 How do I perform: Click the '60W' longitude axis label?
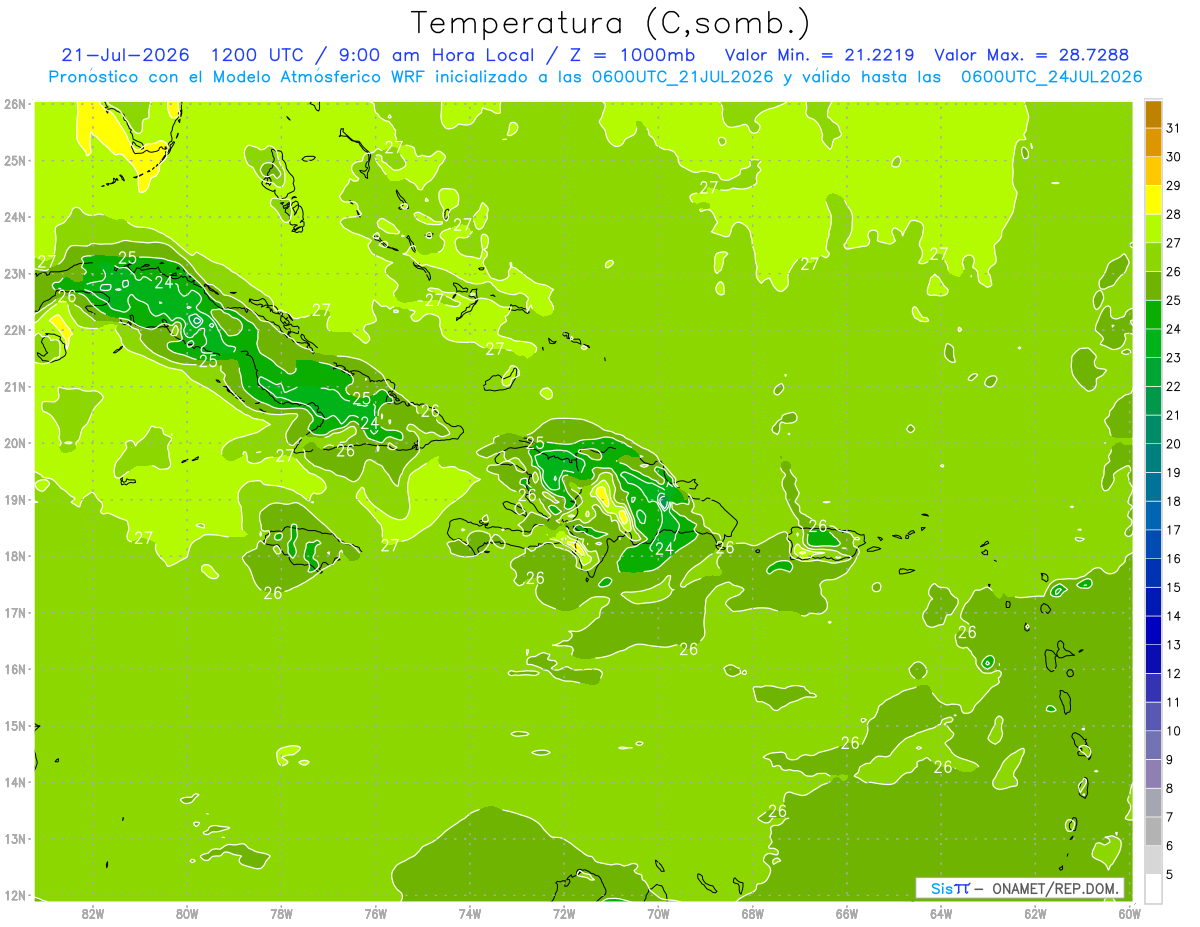[x=1130, y=913]
